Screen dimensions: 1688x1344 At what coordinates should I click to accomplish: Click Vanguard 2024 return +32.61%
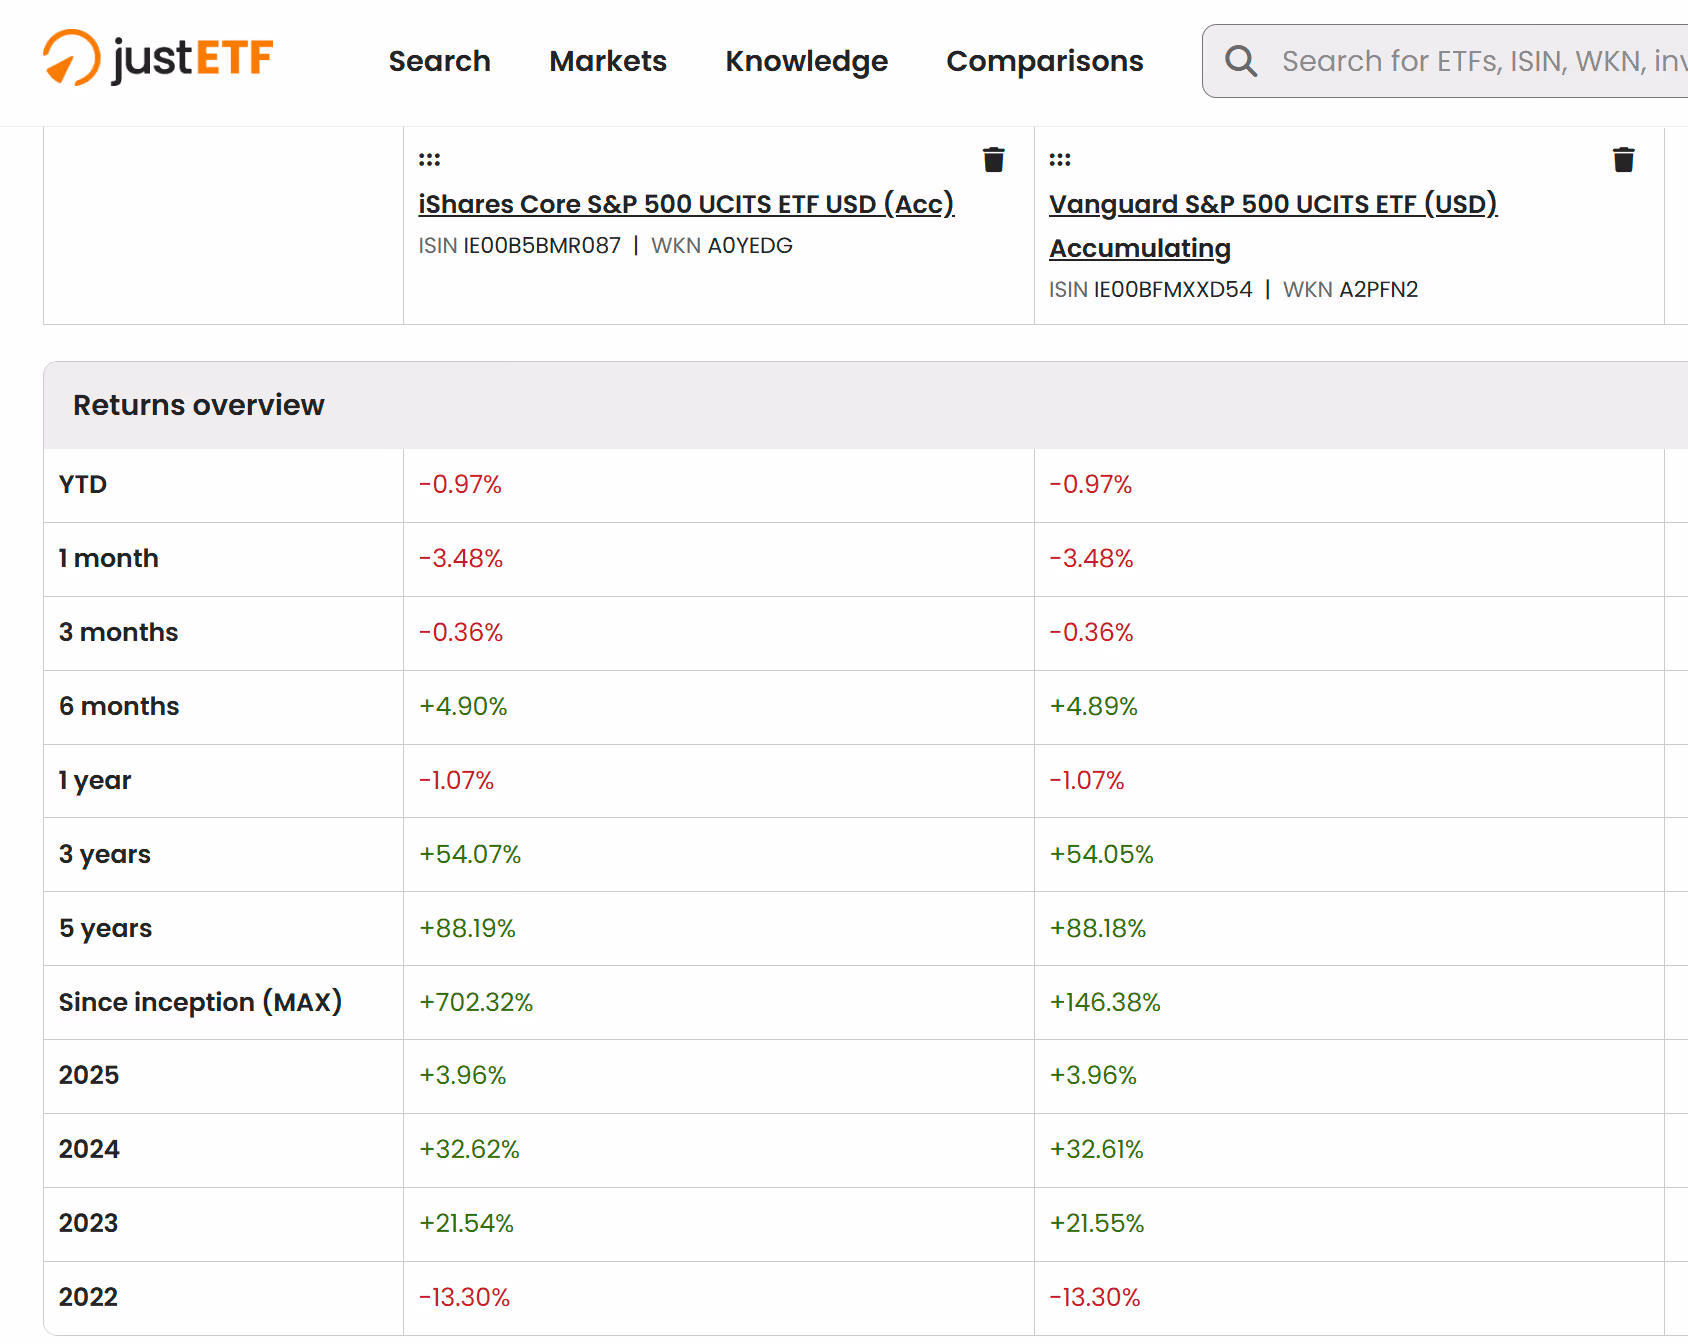pyautogui.click(x=1097, y=1150)
